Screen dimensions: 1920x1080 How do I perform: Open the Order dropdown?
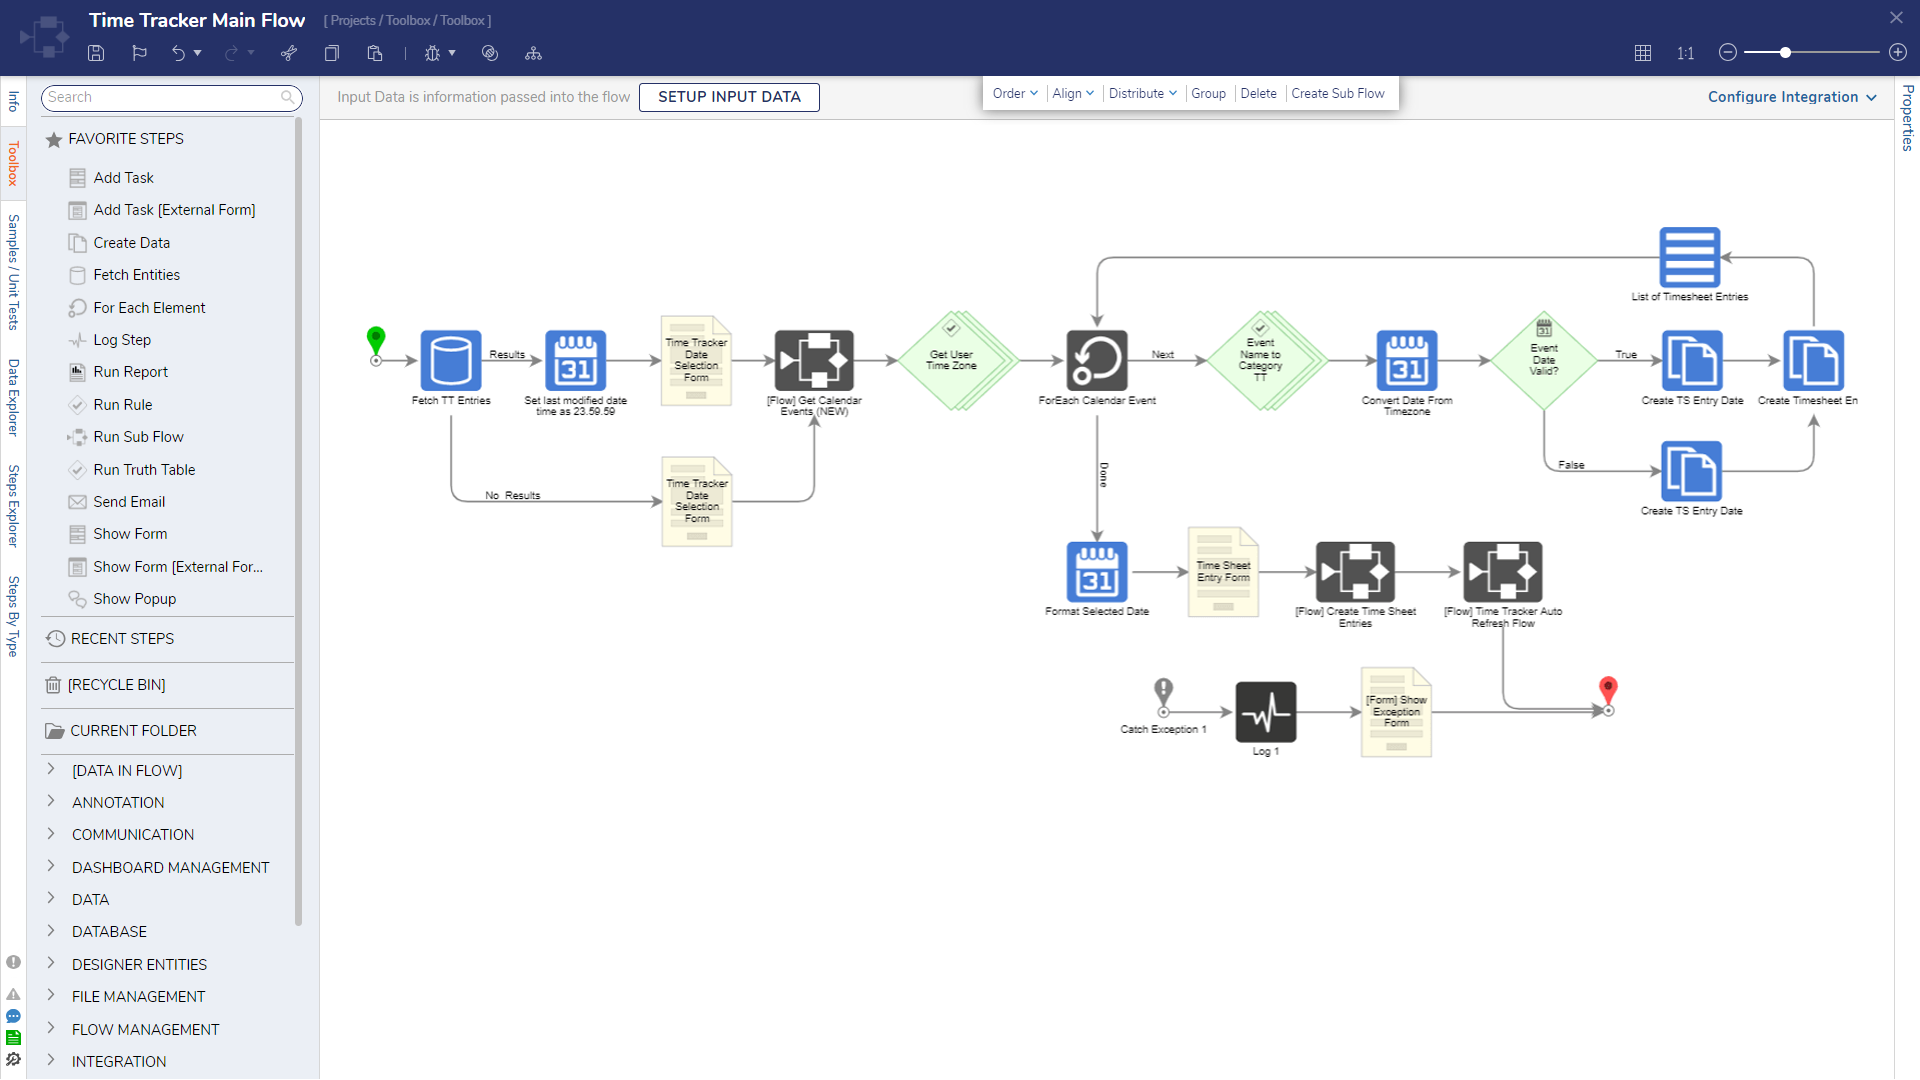(x=1014, y=93)
